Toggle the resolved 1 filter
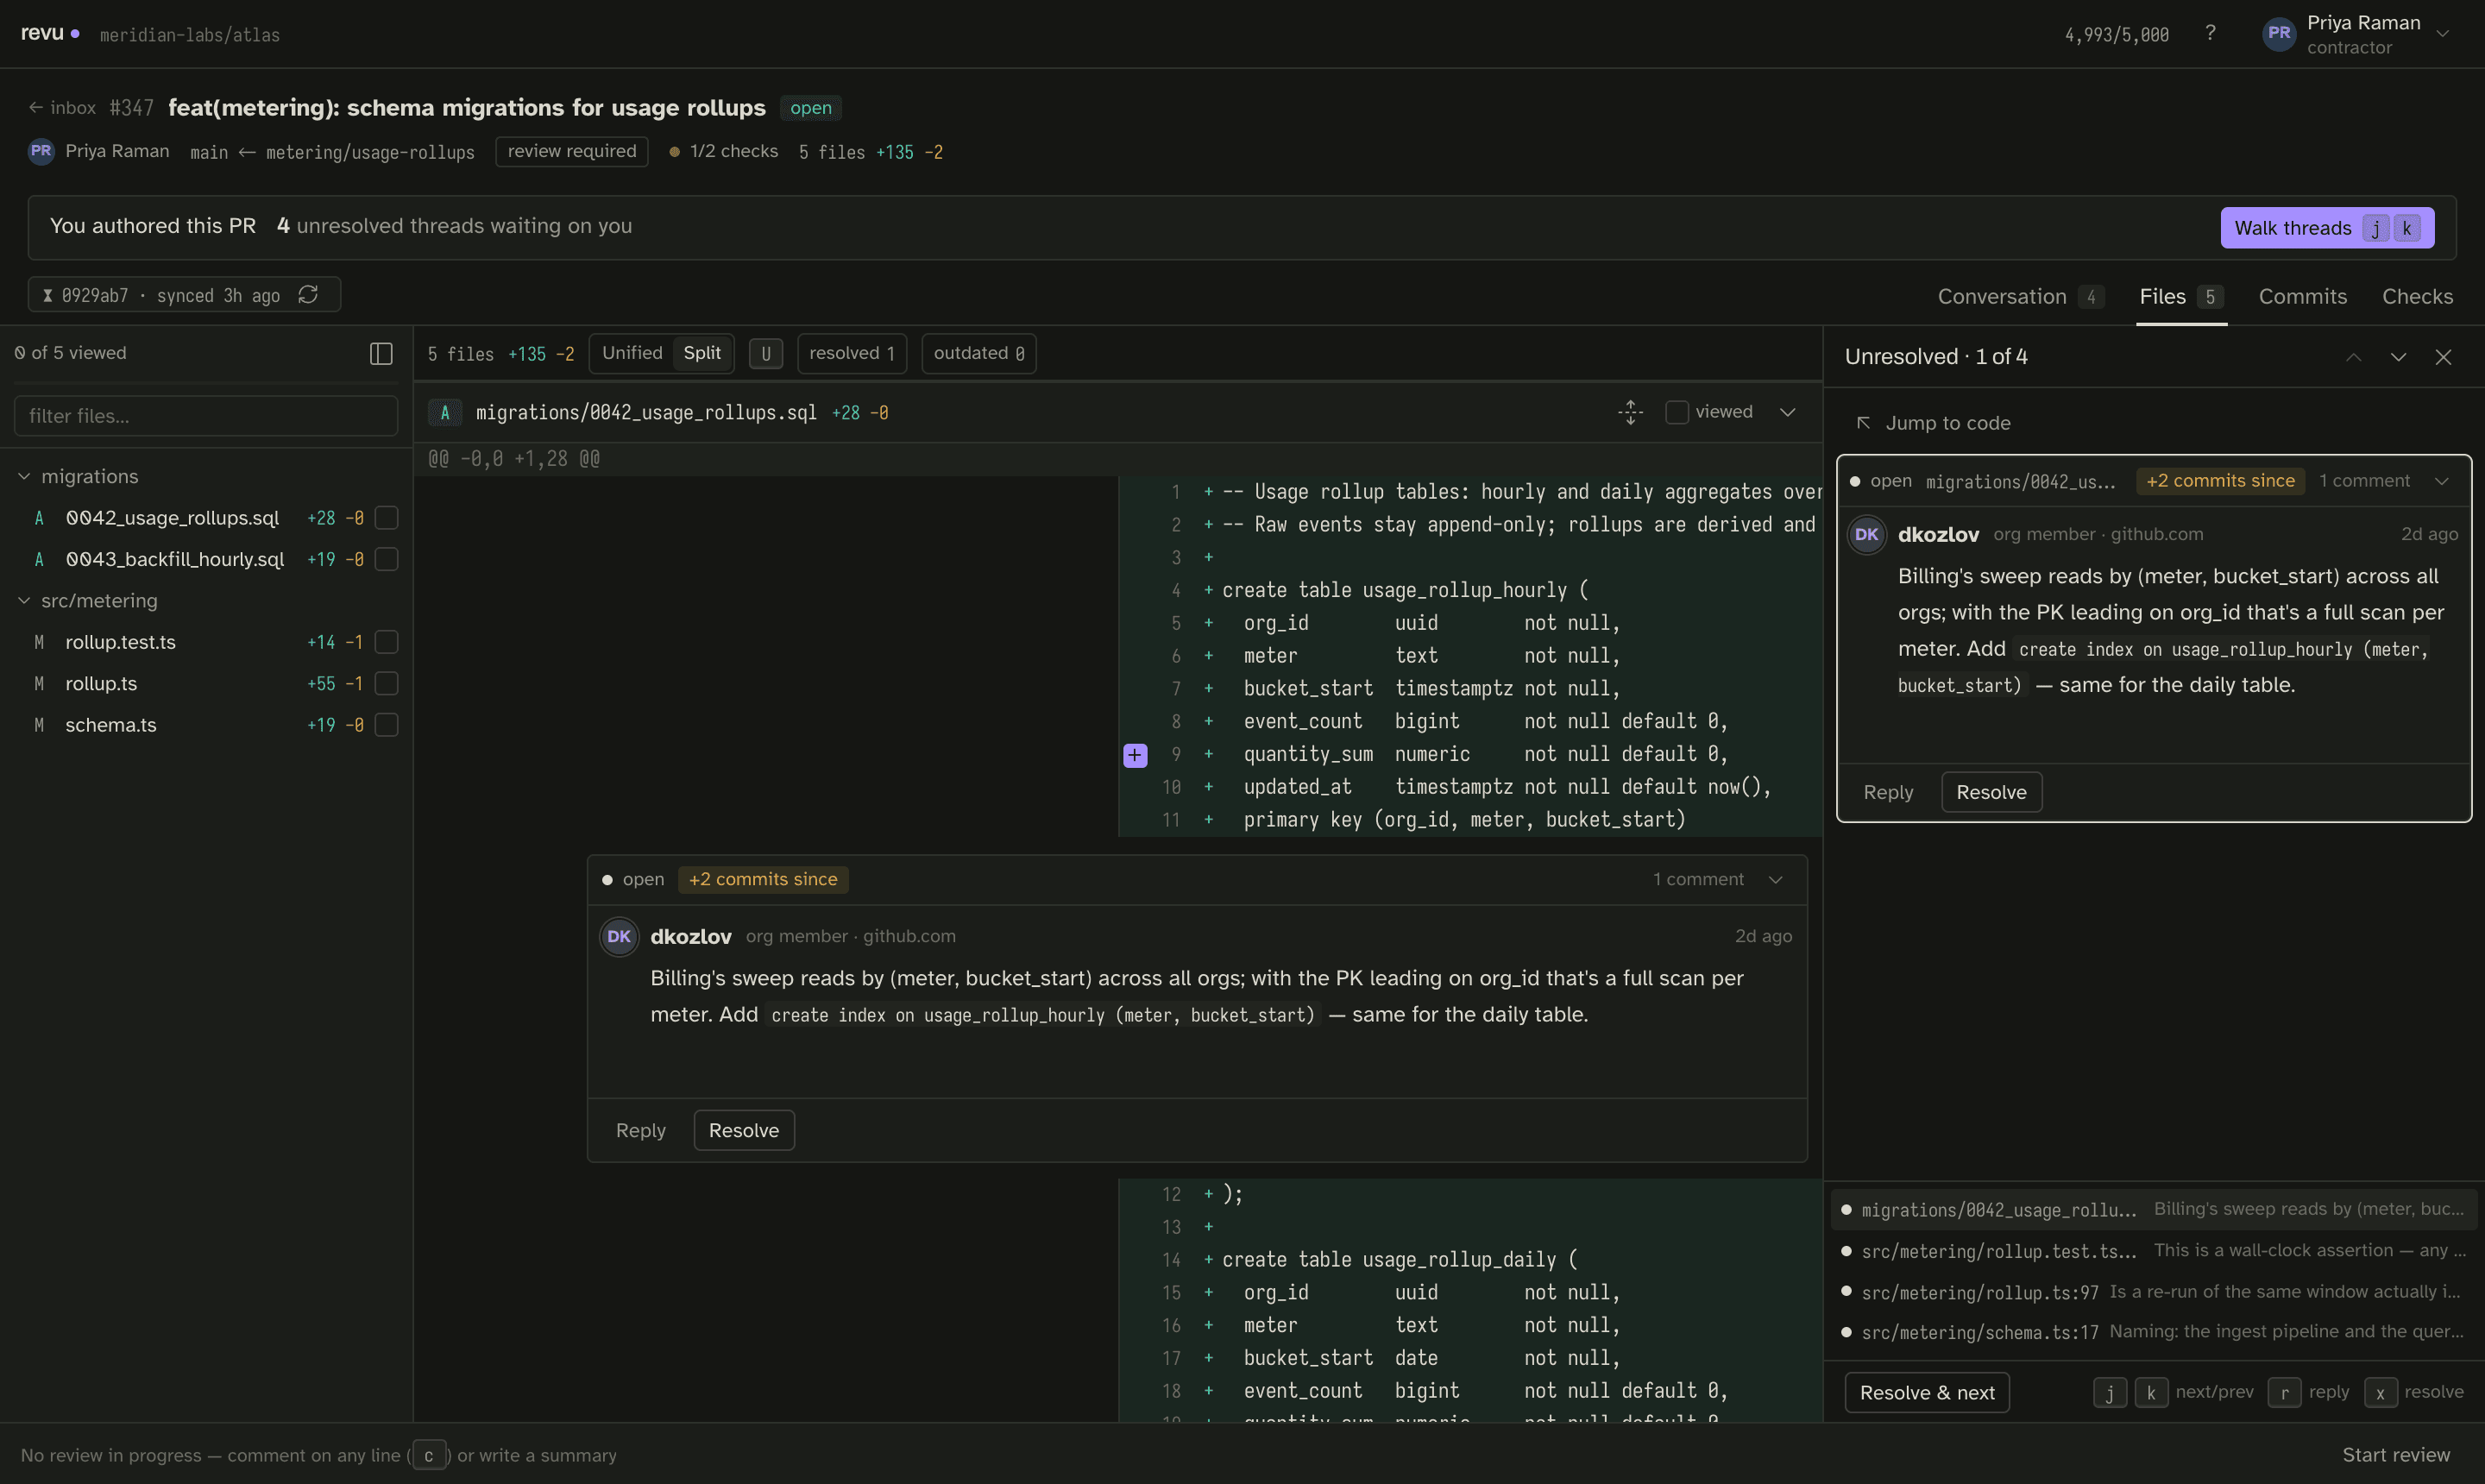Image resolution: width=2485 pixels, height=1484 pixels. click(x=852, y=353)
